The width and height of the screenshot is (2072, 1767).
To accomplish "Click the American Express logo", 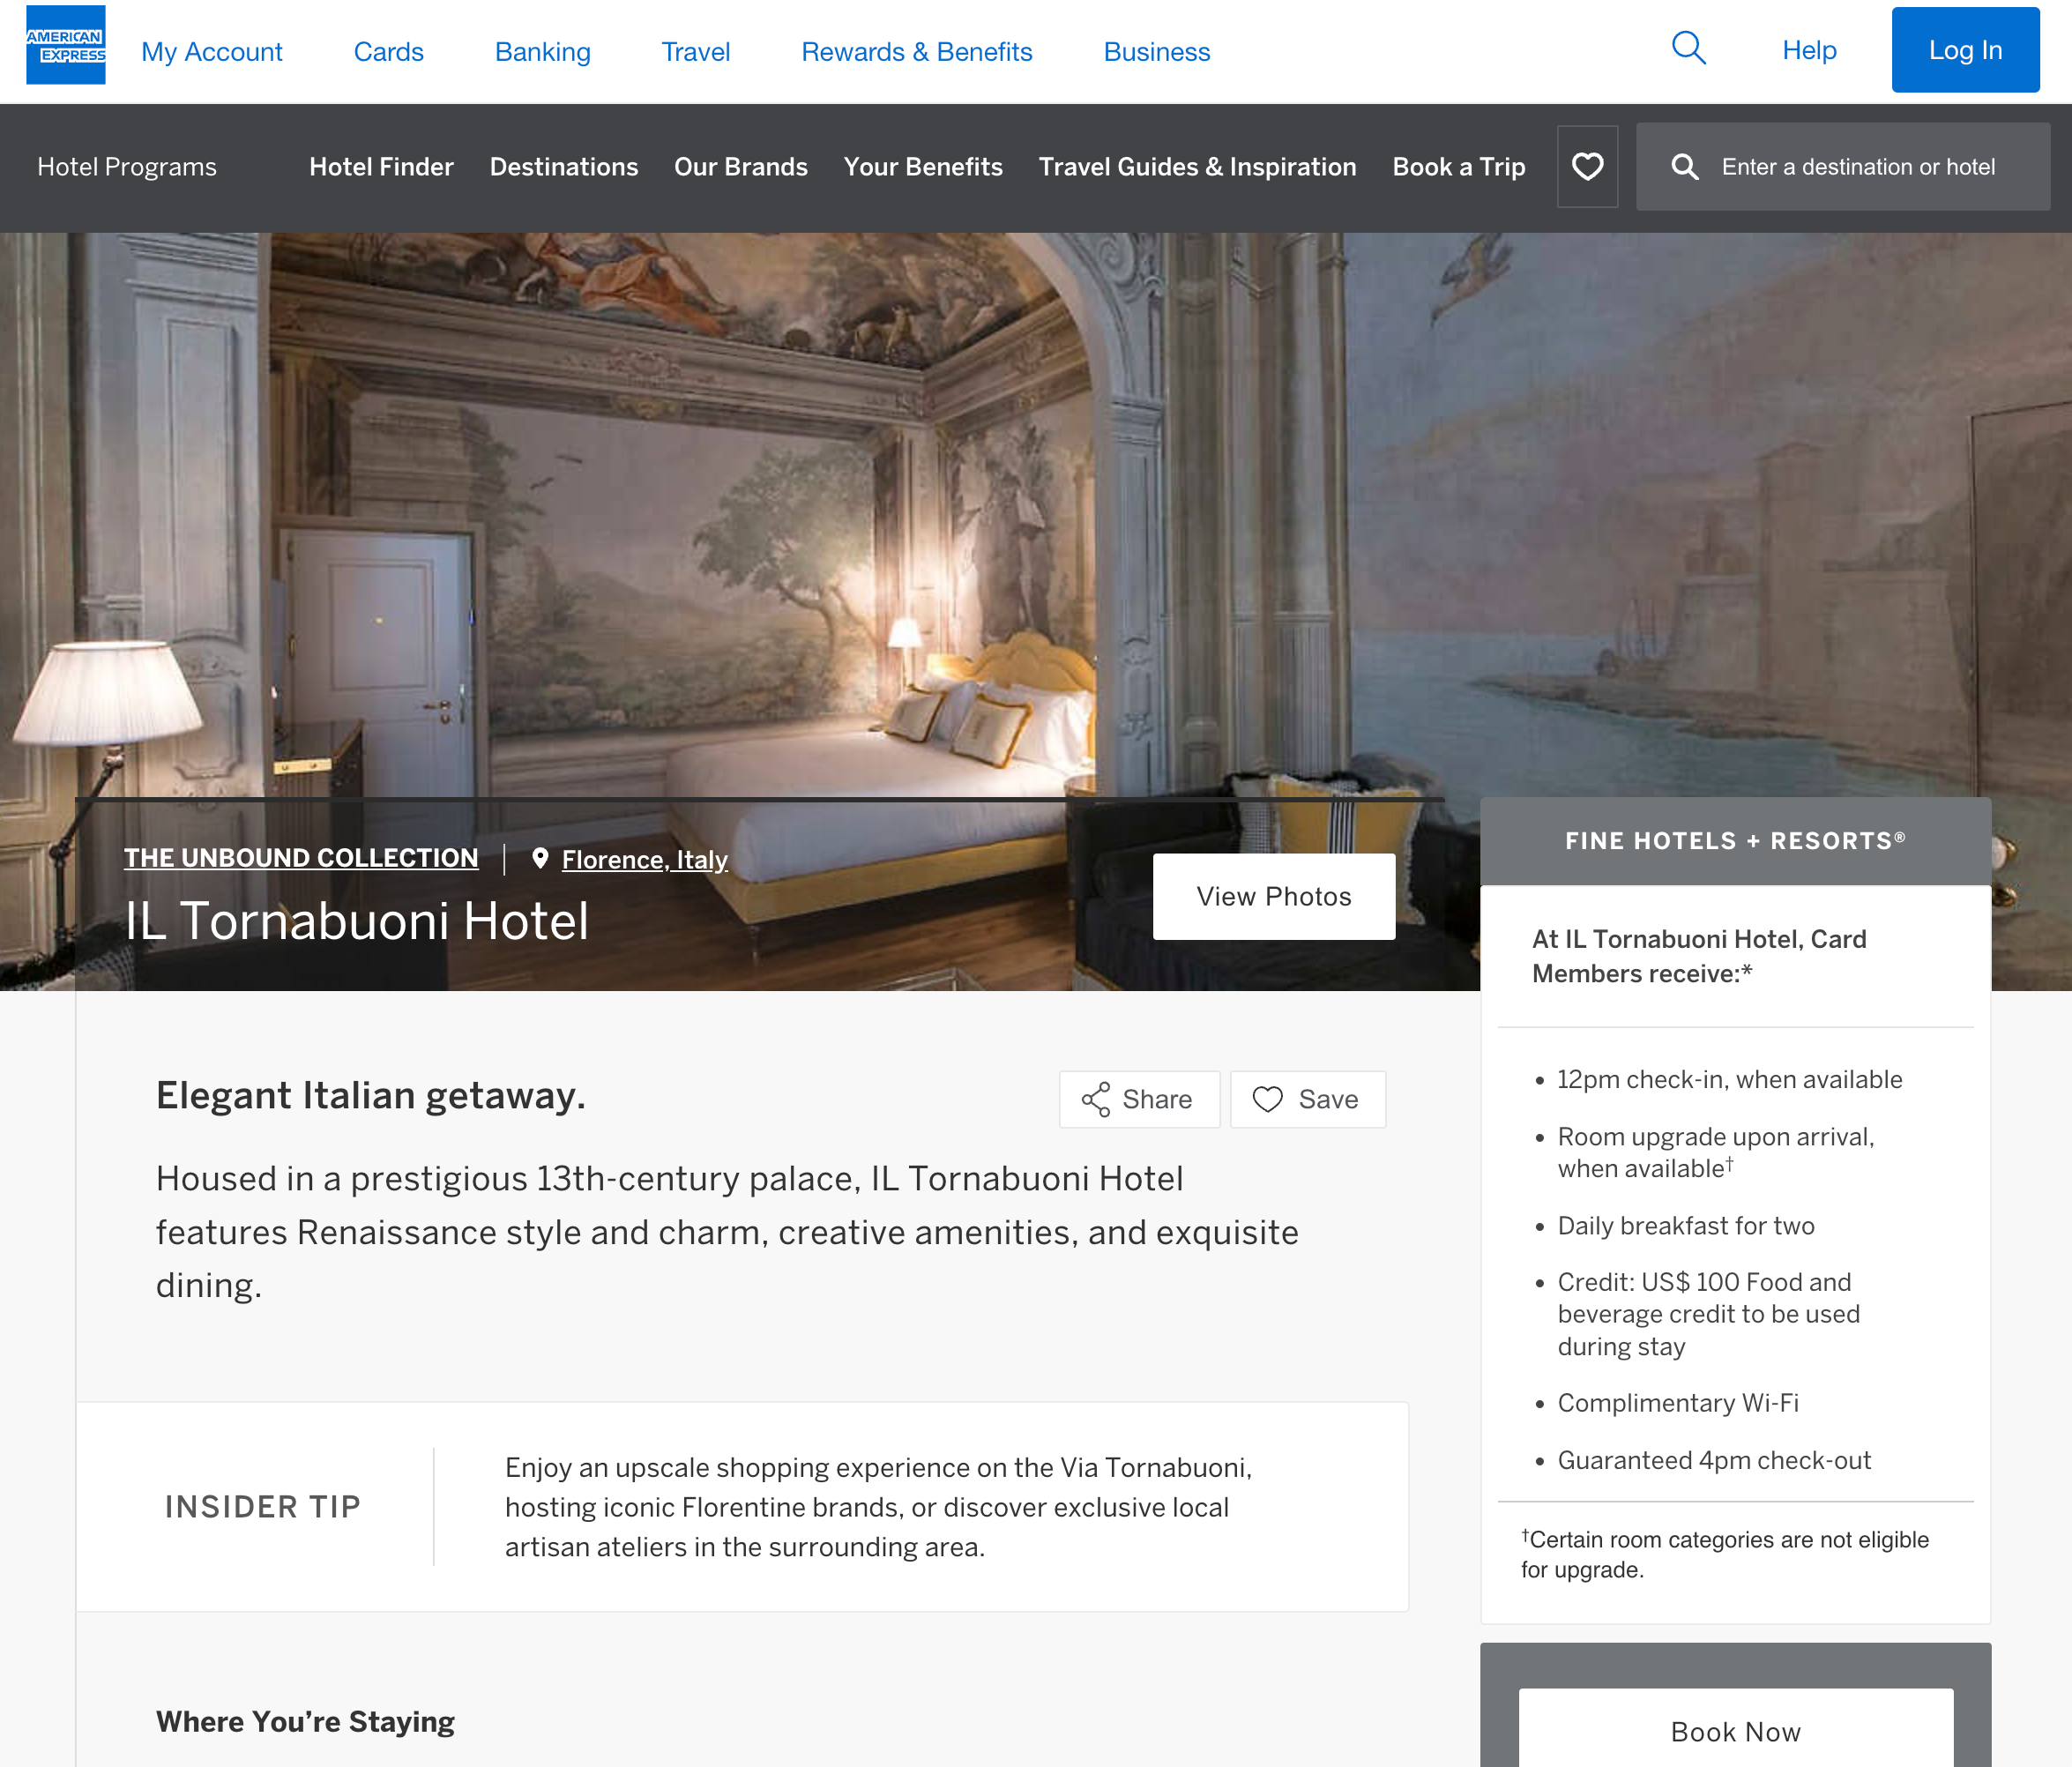I will pyautogui.click(x=65, y=47).
